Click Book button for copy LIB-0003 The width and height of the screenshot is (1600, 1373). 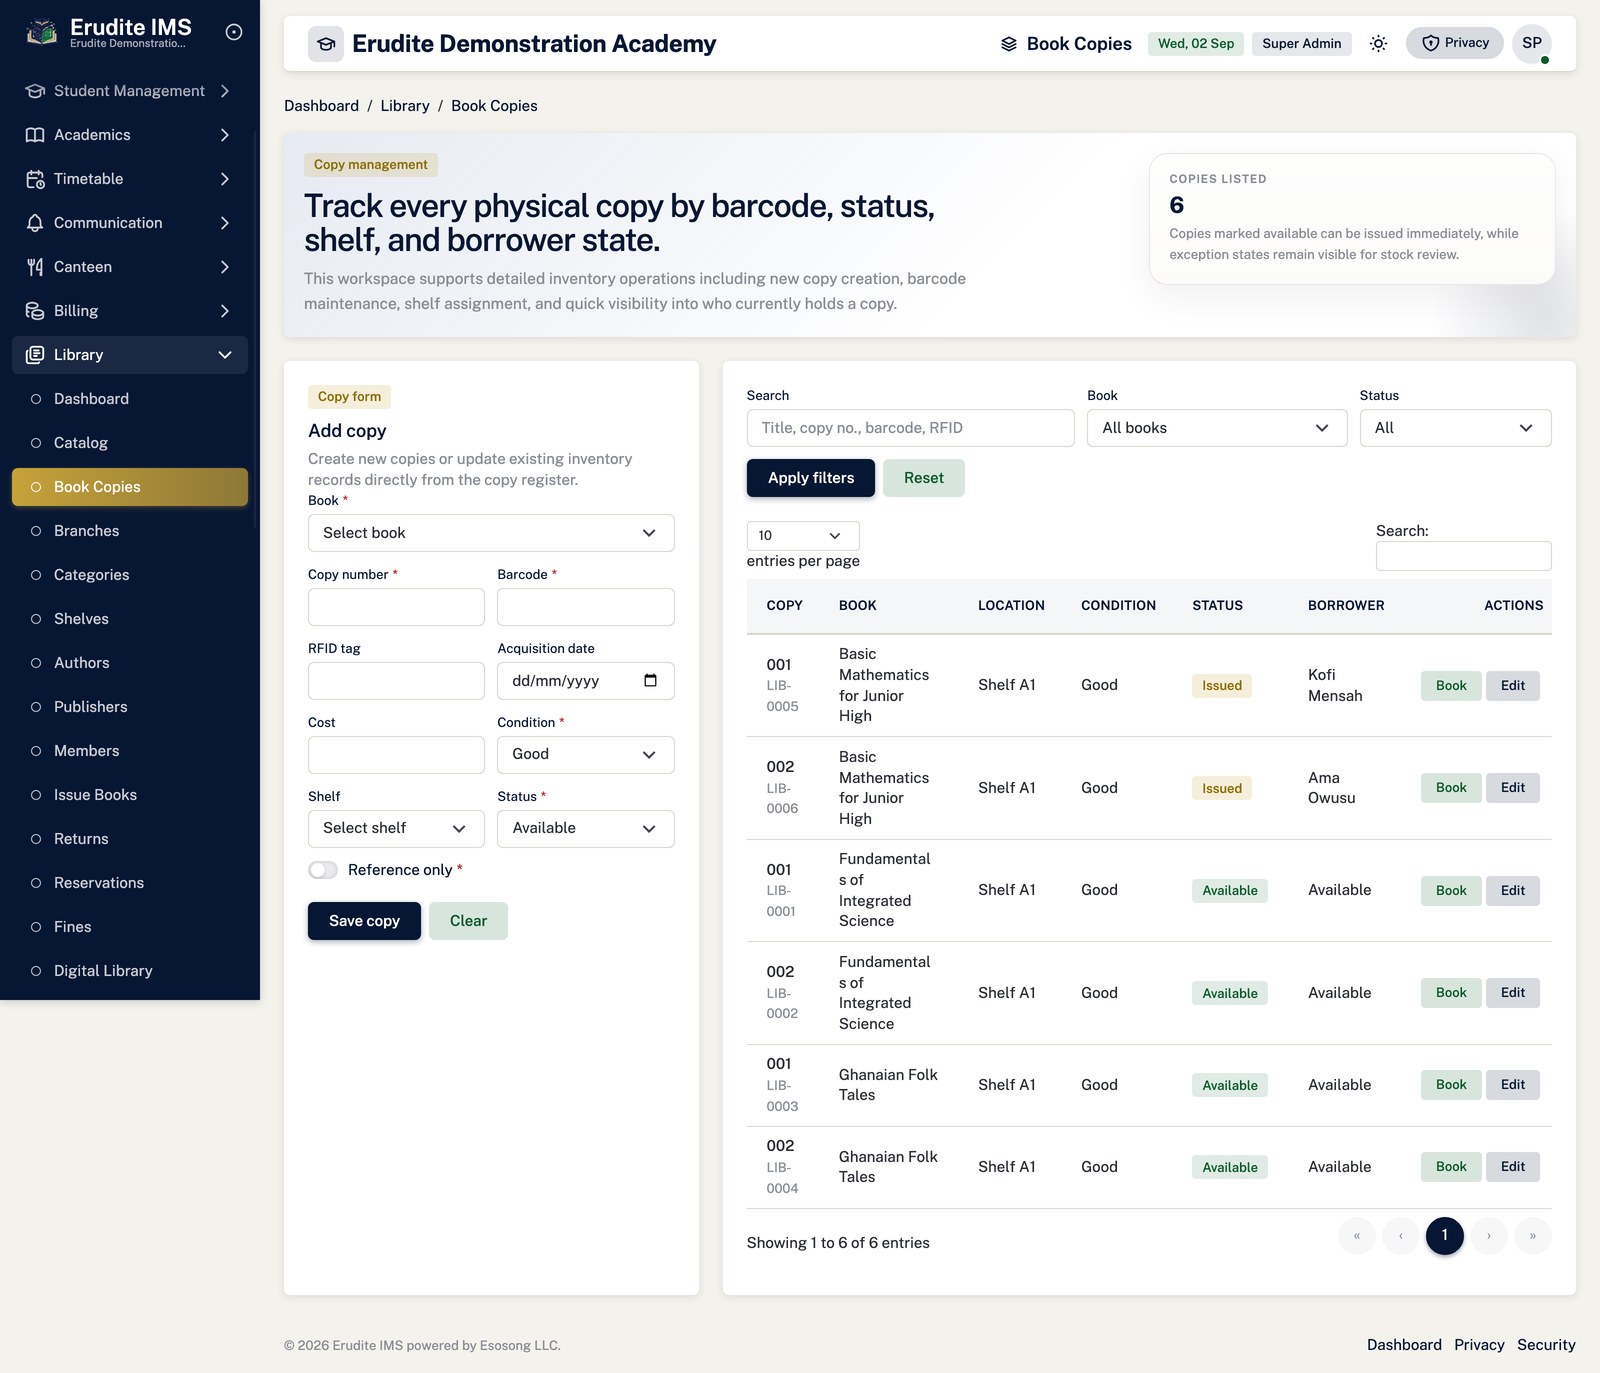pyautogui.click(x=1451, y=1085)
